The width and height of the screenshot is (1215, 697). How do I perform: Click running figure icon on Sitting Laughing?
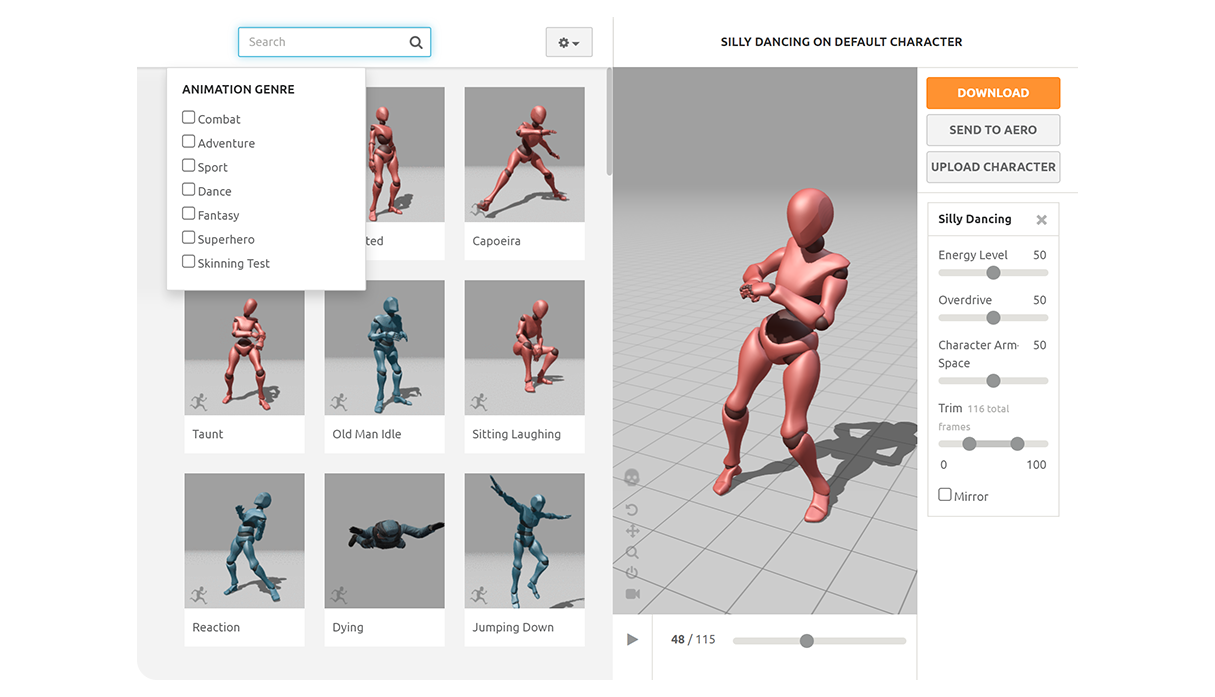479,402
